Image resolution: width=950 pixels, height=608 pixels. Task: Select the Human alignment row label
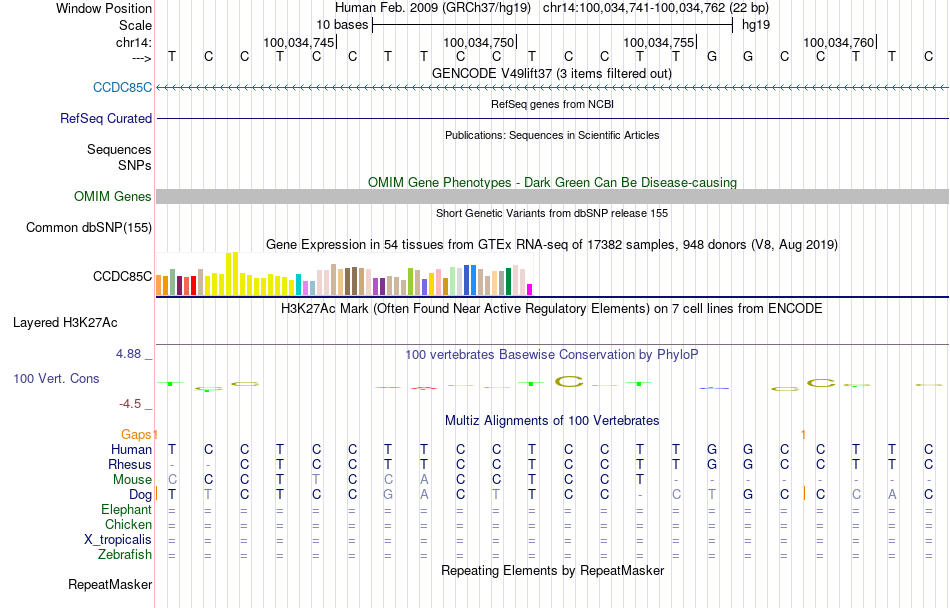[x=131, y=449]
